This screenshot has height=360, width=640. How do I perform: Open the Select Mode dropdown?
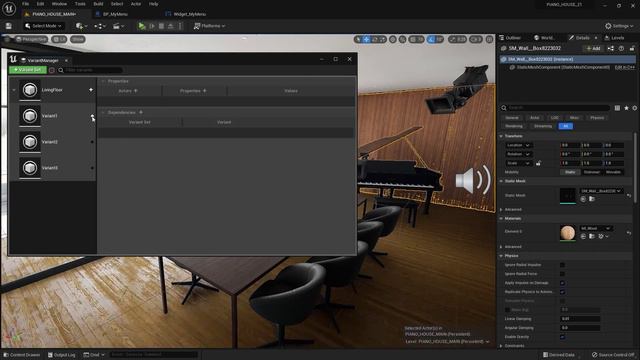[x=43, y=26]
